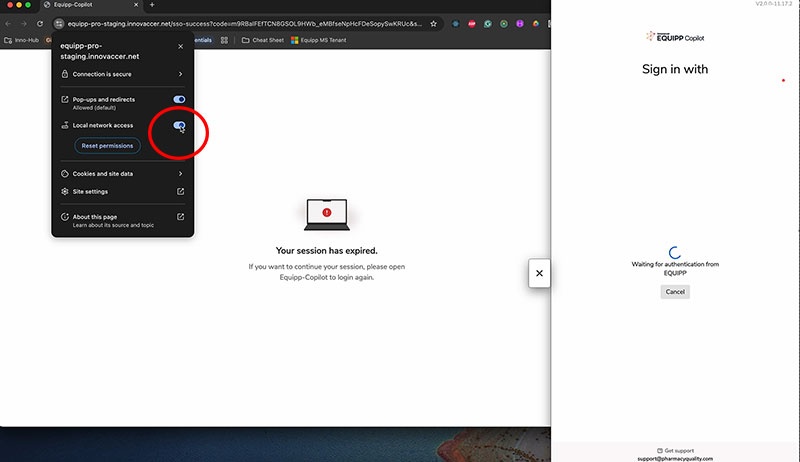Image resolution: width=800 pixels, height=462 pixels.
Task: Click the EQUIPP Copilot logo
Action: pyautogui.click(x=675, y=37)
